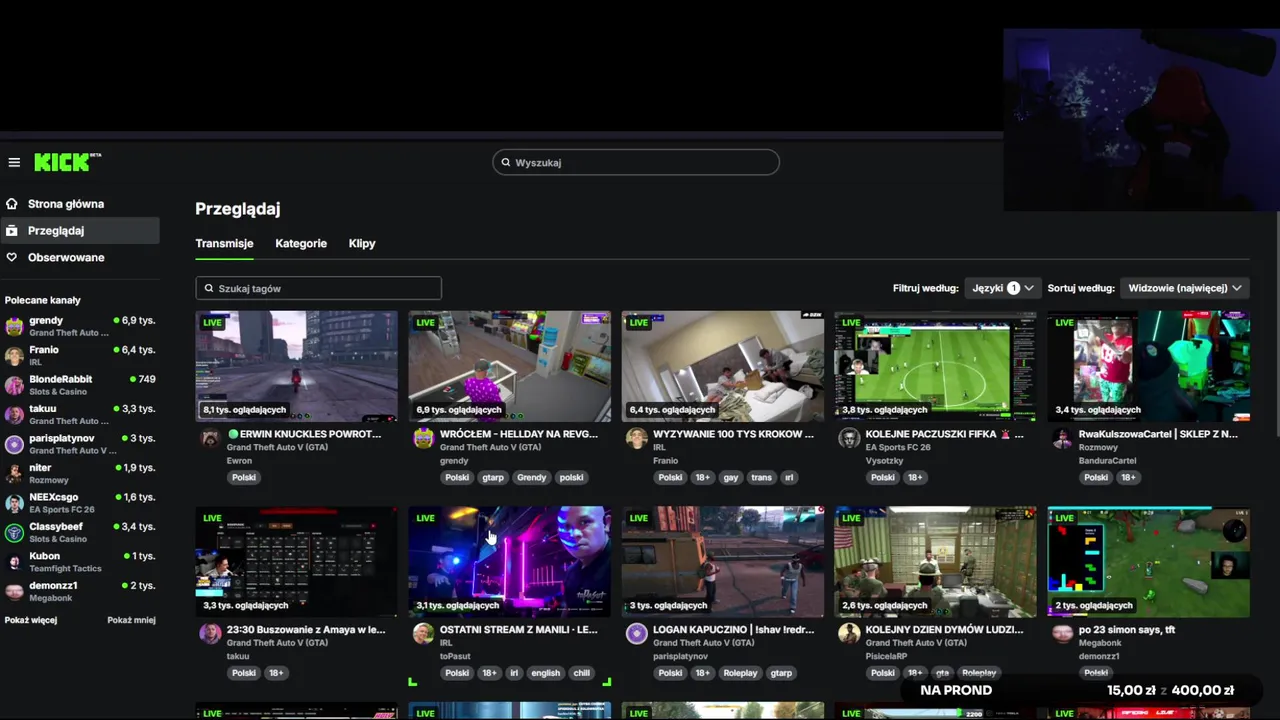Click Ewron streamer avatar under first stream

click(210, 438)
